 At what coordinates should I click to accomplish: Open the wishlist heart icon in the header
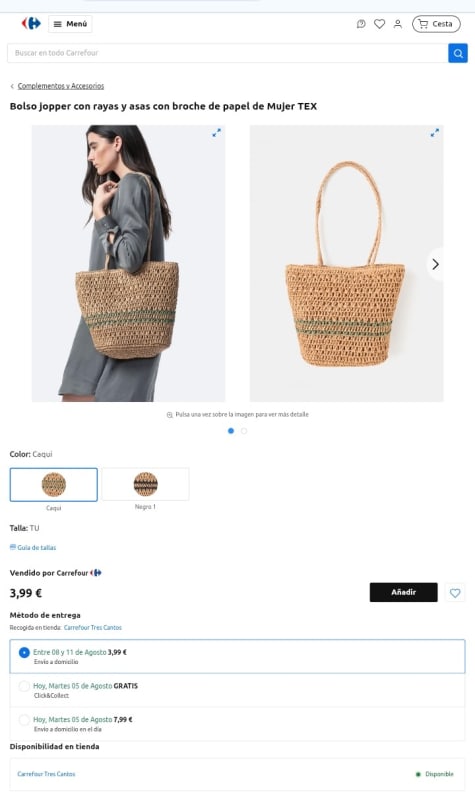click(x=379, y=24)
